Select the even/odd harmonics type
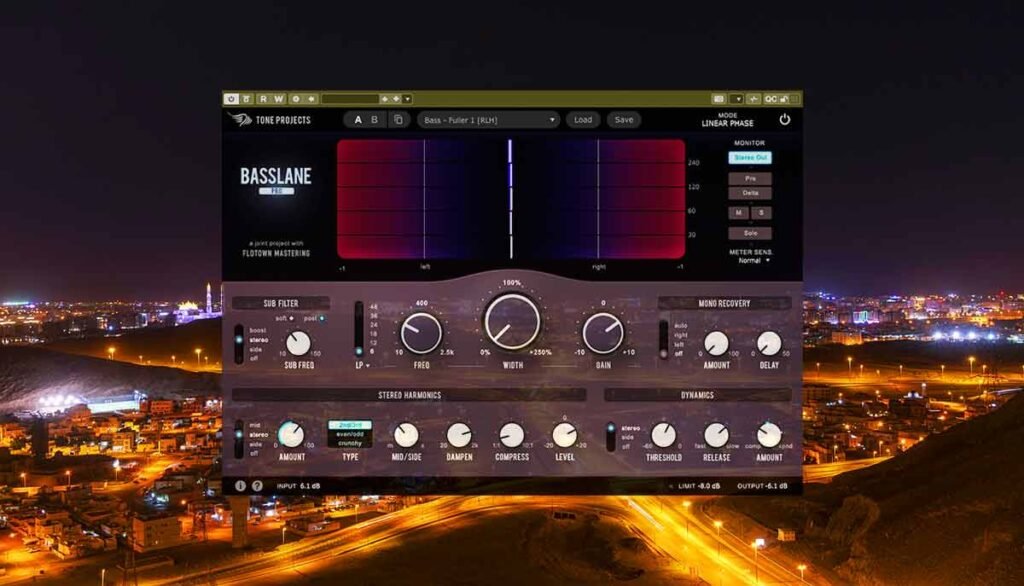Viewport: 1024px width, 586px height. 350,434
